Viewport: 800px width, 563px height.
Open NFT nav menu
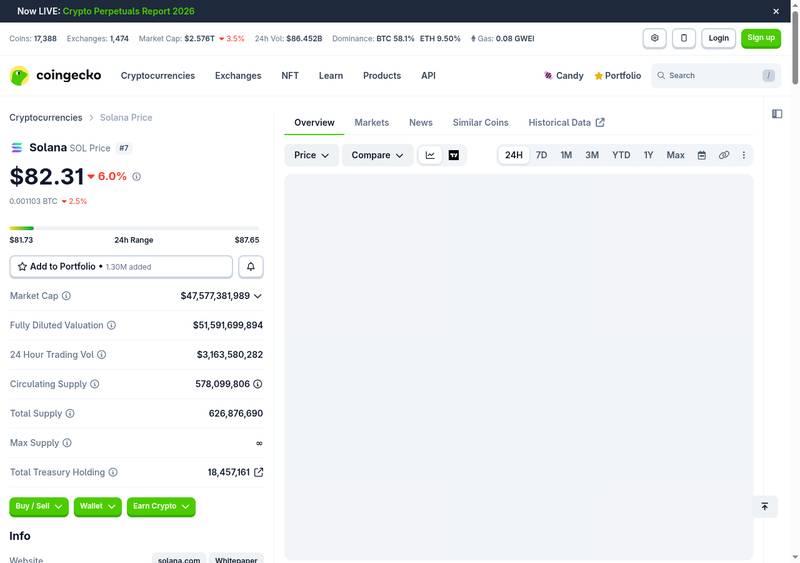[290, 76]
